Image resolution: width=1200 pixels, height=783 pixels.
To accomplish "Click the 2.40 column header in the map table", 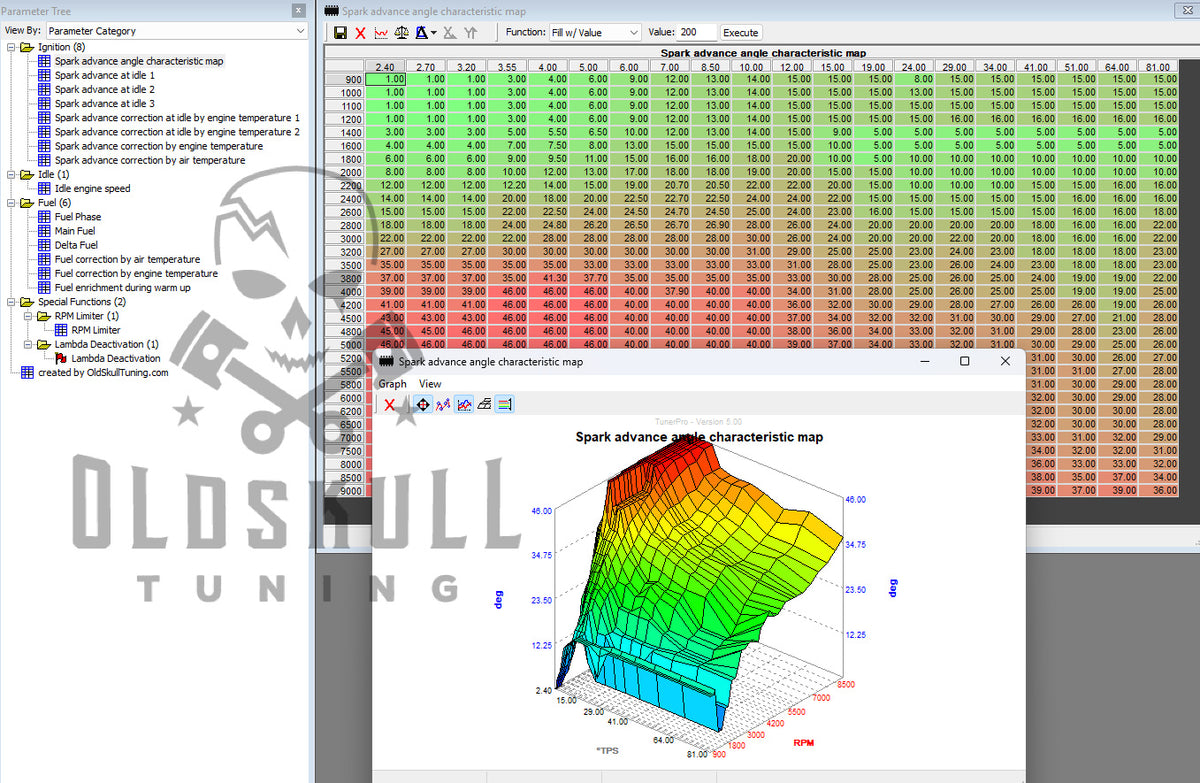I will (x=384, y=66).
